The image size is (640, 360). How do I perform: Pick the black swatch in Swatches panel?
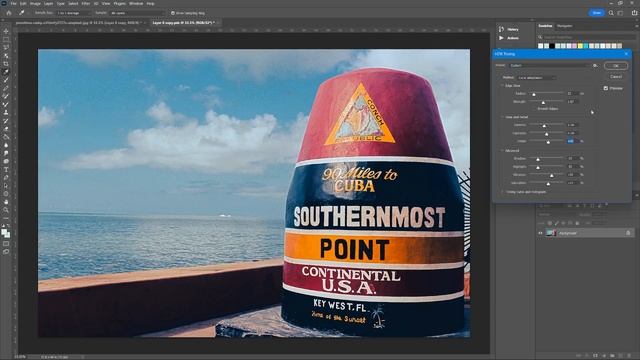point(552,46)
